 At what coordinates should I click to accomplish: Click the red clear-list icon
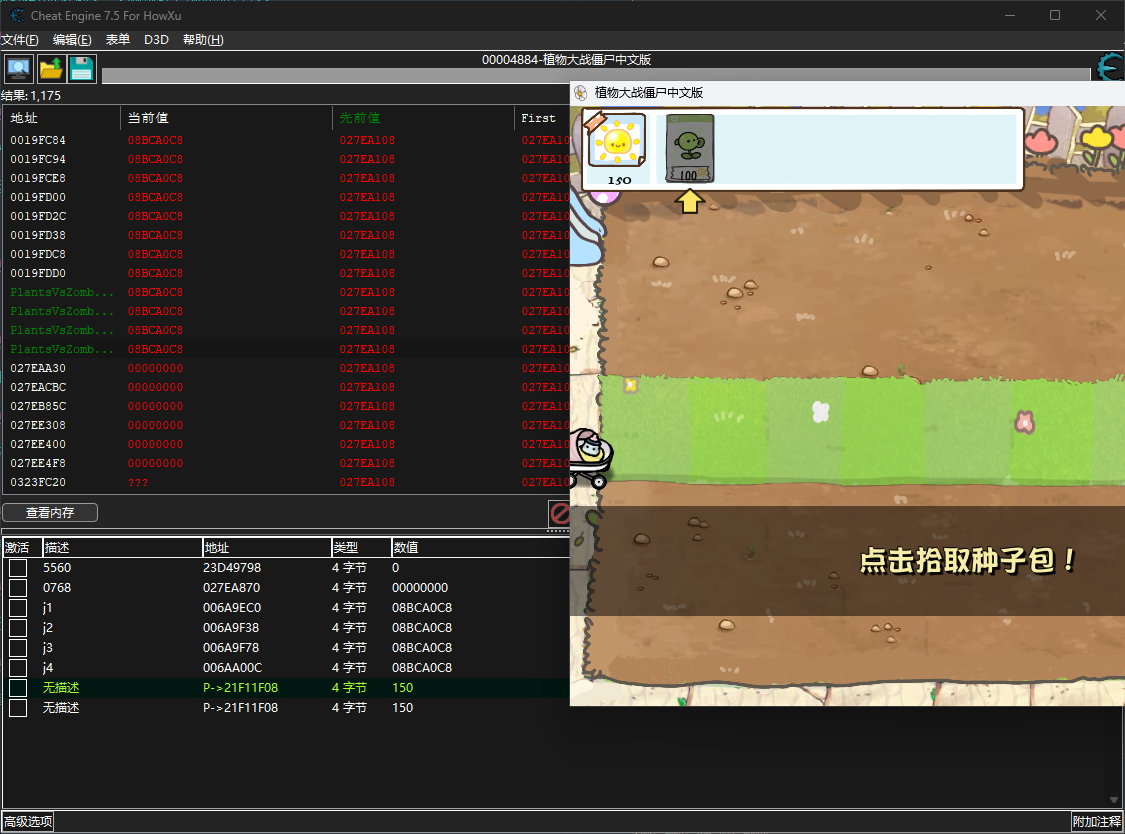click(x=560, y=514)
